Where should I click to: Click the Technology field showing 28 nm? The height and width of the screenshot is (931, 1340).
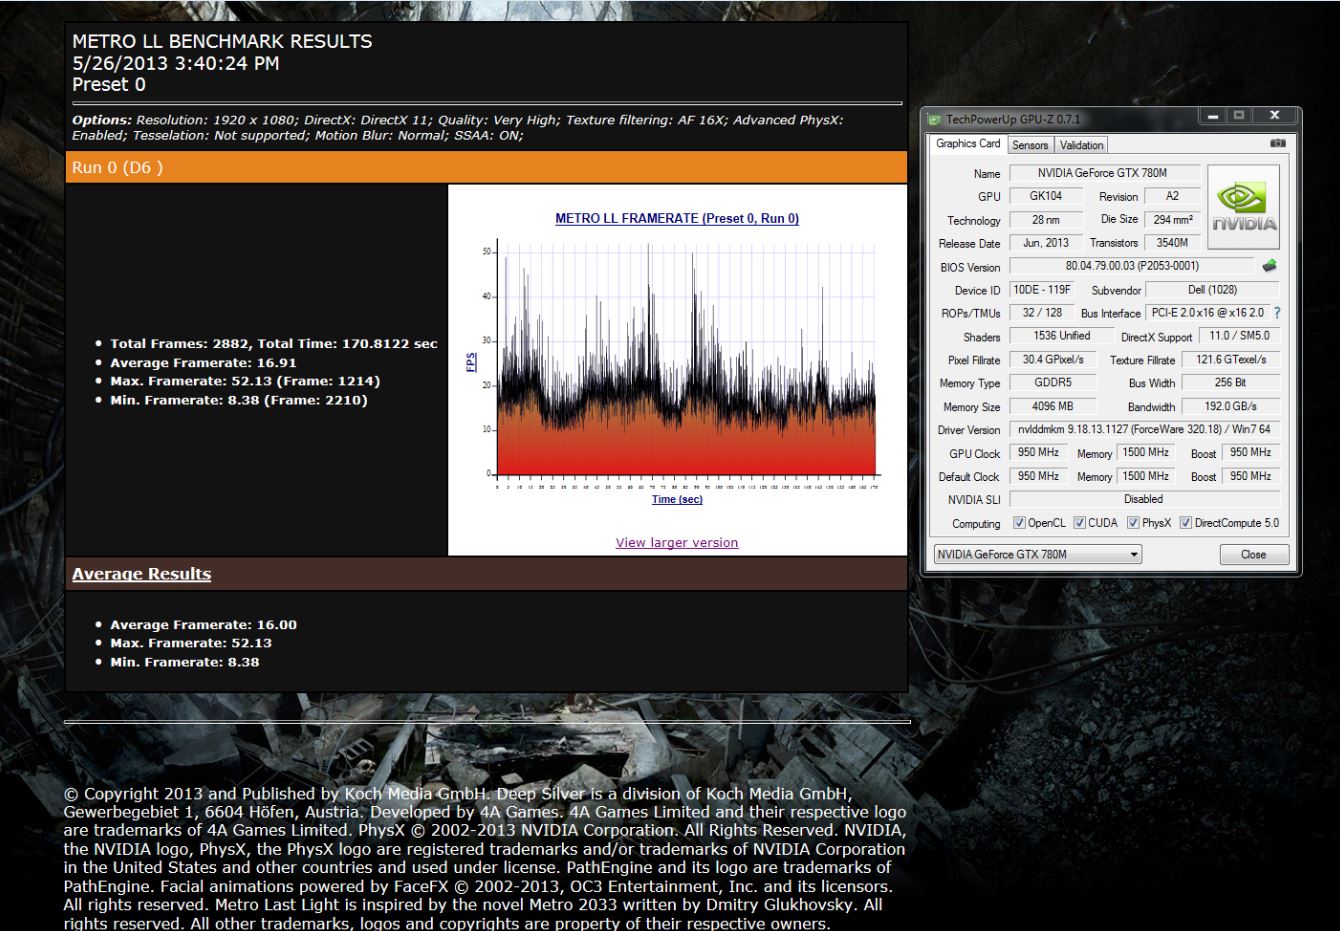(x=1046, y=219)
